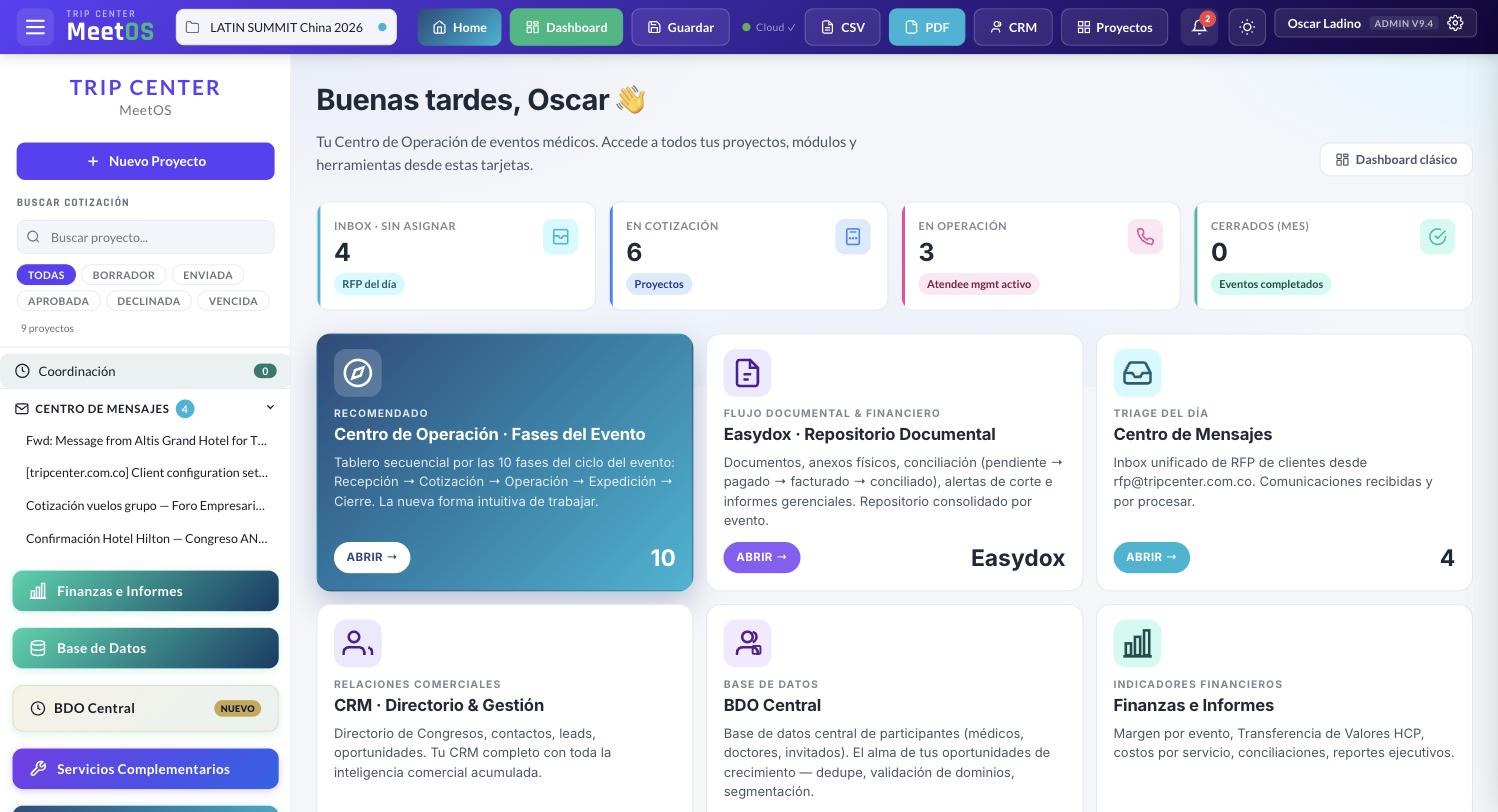Open the hamburger menu icon
Screen dimensions: 1498x812
tap(35, 27)
